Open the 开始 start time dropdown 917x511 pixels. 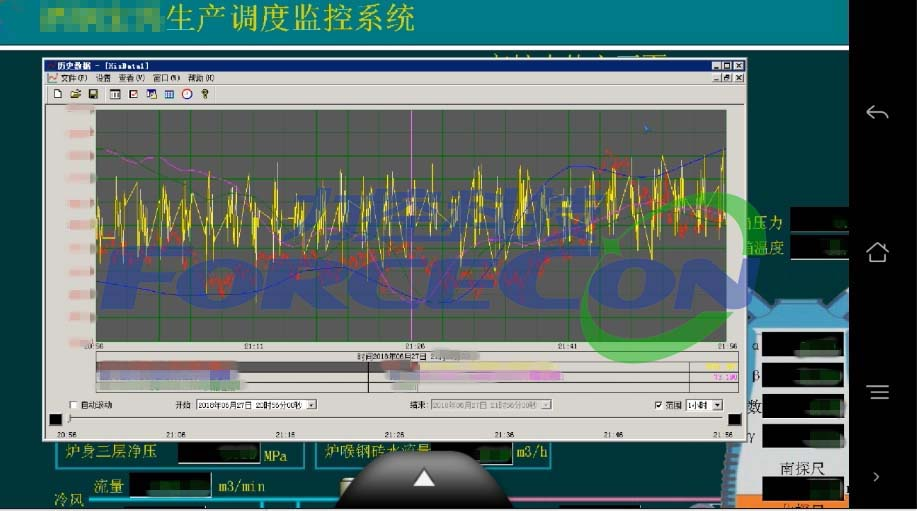(x=311, y=405)
